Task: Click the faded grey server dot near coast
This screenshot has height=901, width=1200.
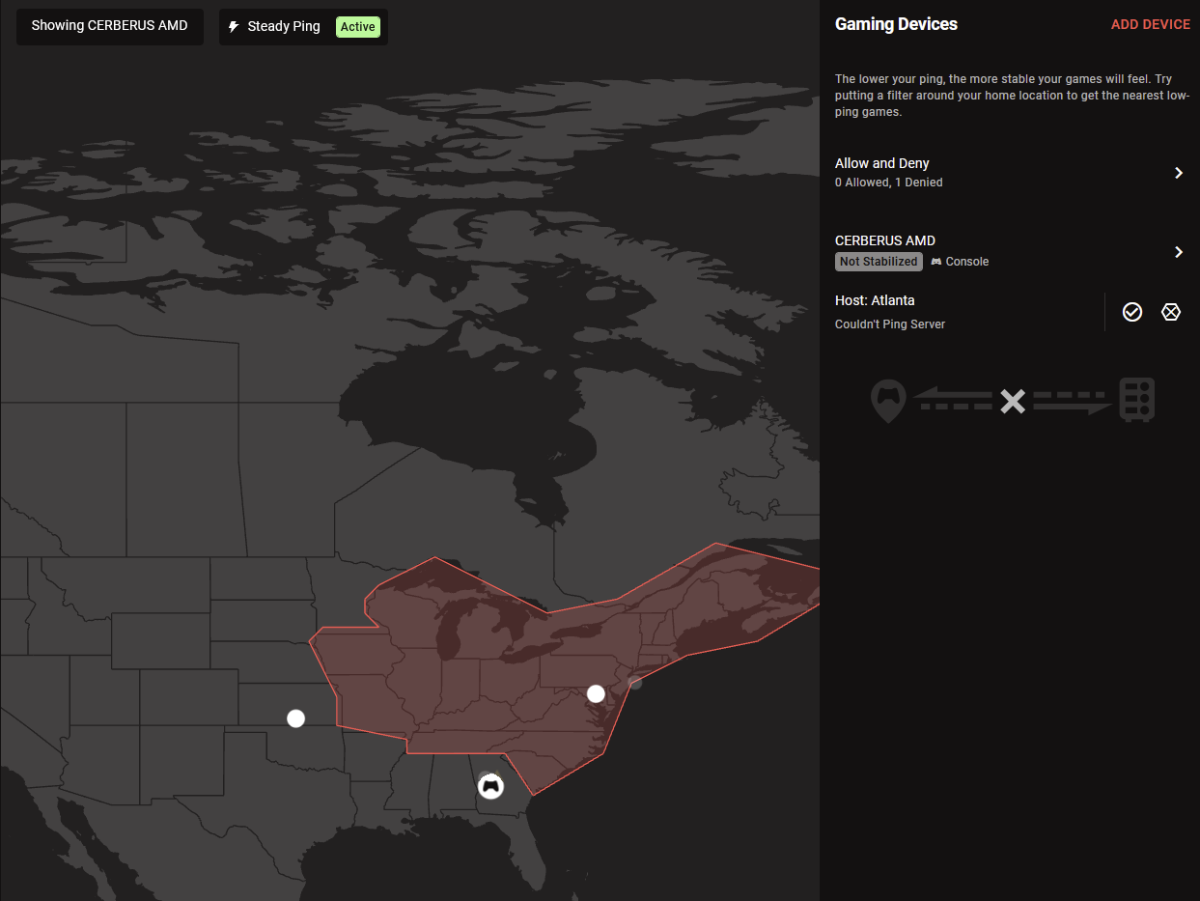Action: 635,682
